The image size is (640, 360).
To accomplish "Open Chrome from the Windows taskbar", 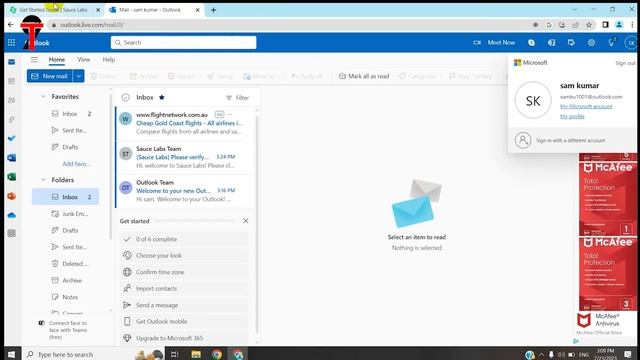I will [217, 354].
